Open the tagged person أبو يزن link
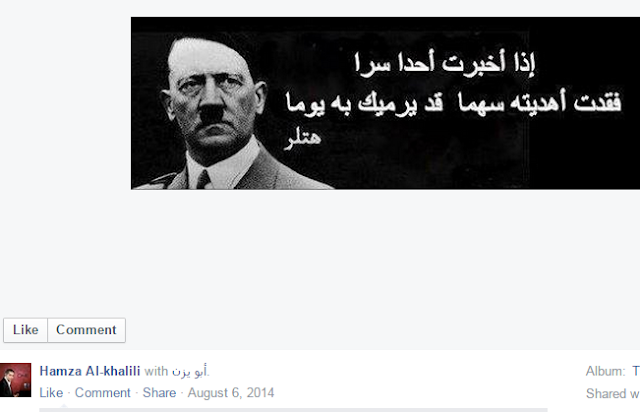This screenshot has height=412, width=640. [x=189, y=371]
